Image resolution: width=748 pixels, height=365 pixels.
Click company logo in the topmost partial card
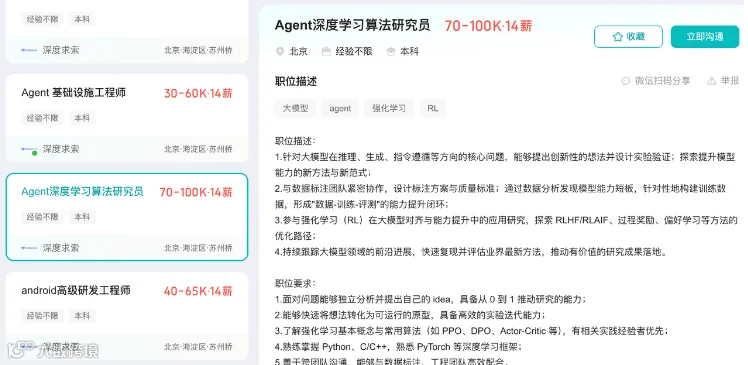click(x=29, y=50)
